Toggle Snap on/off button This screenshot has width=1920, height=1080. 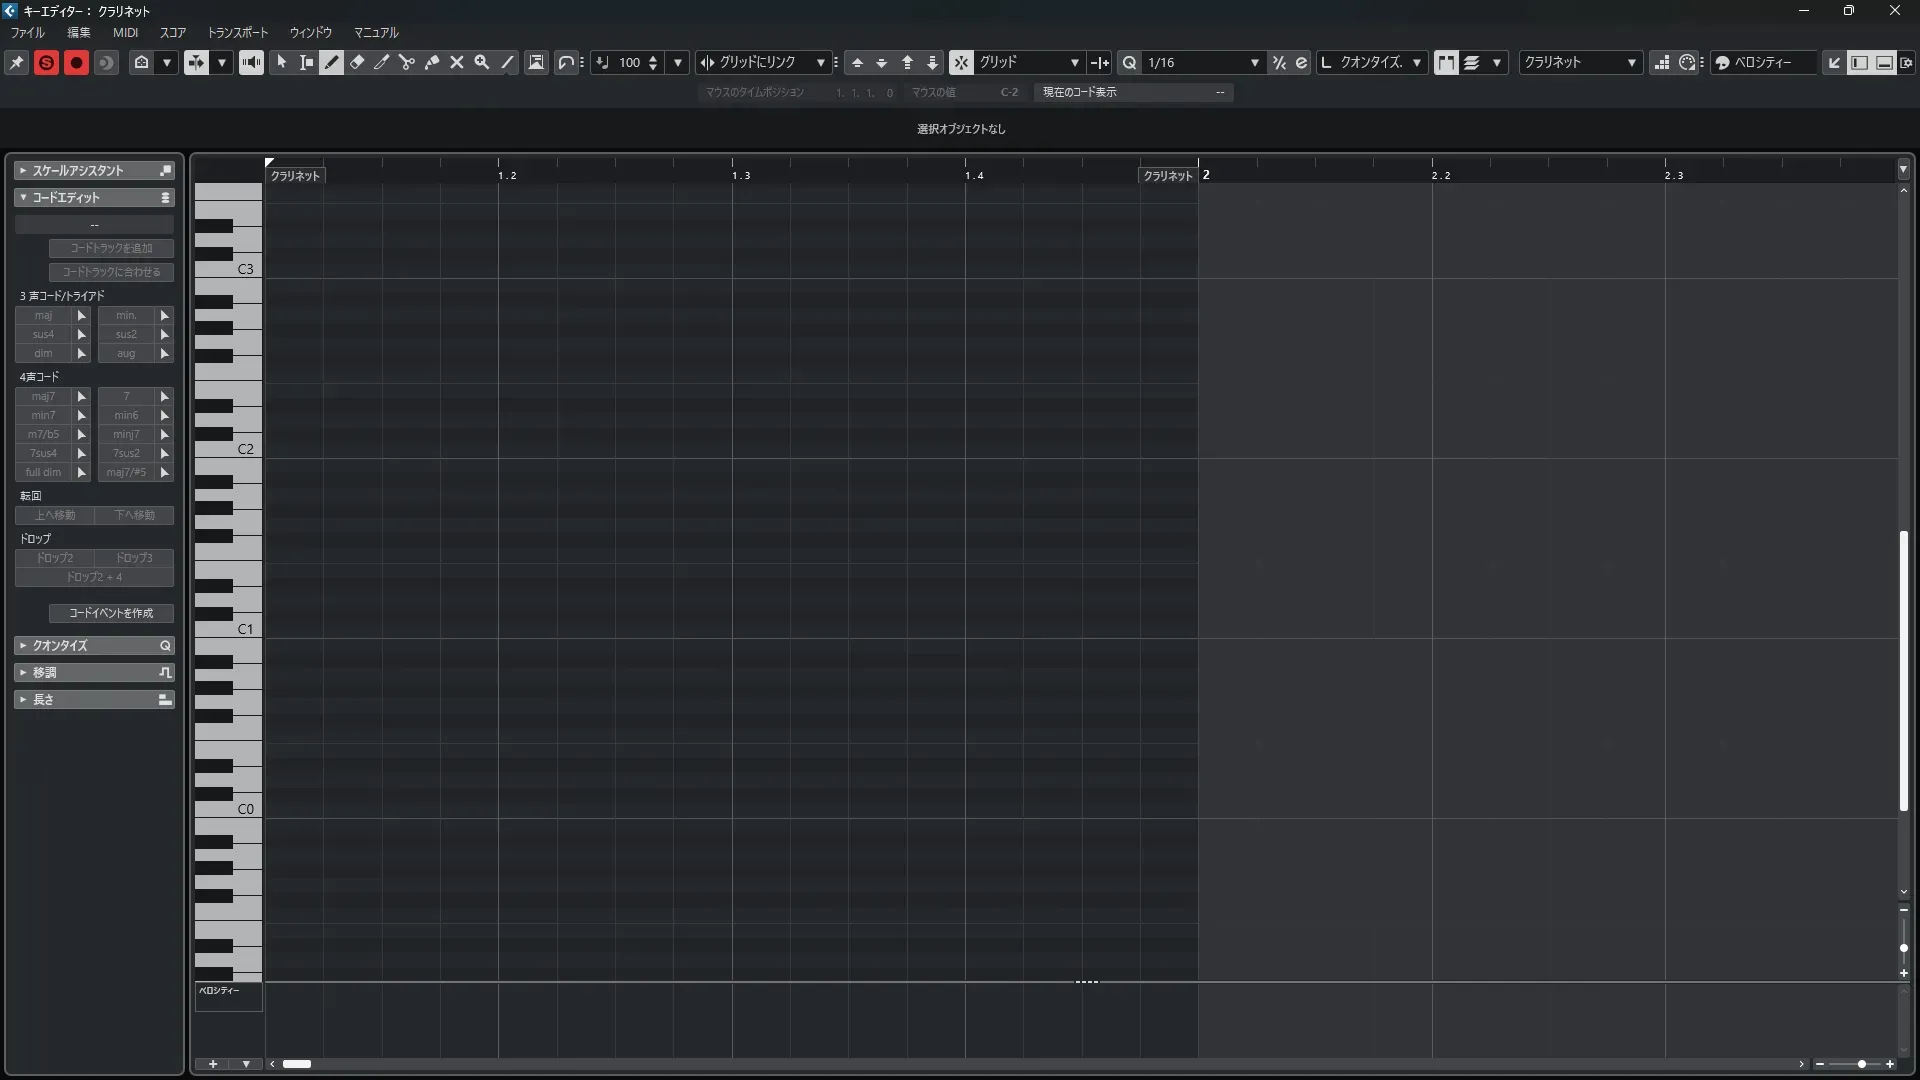(x=961, y=62)
